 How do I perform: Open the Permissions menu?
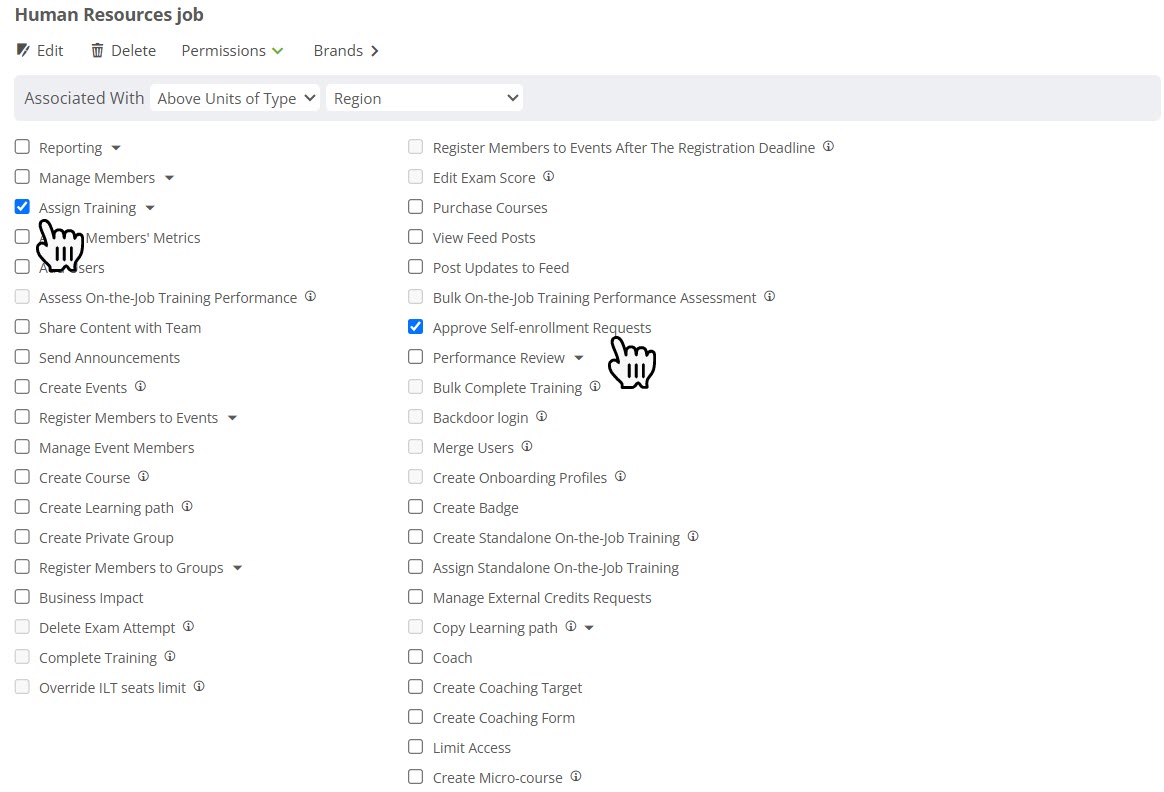click(232, 51)
